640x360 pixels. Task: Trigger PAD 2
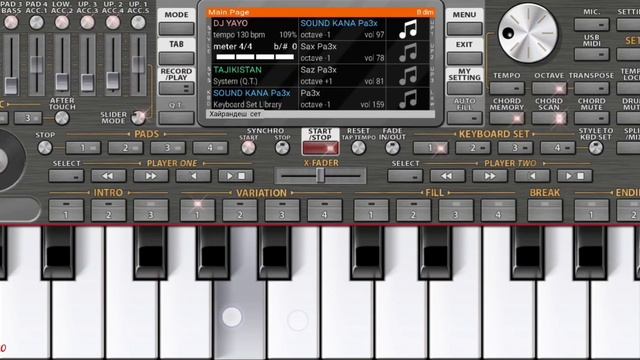click(126, 148)
